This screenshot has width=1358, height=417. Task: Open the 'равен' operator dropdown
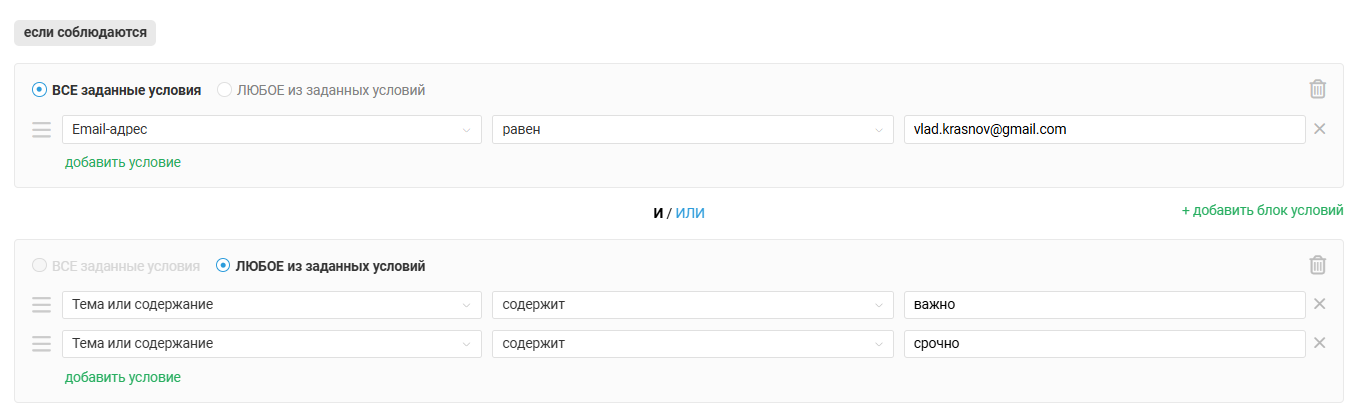[x=692, y=130]
